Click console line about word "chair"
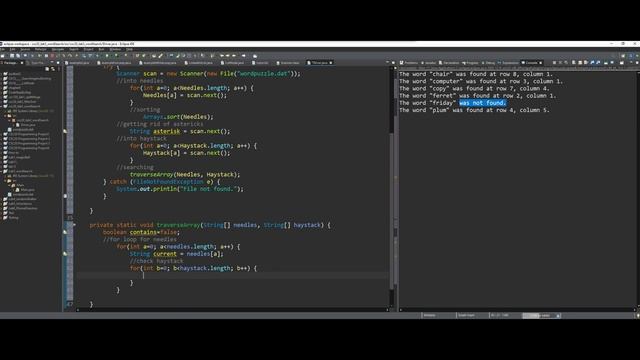The image size is (640, 360). [x=476, y=74]
